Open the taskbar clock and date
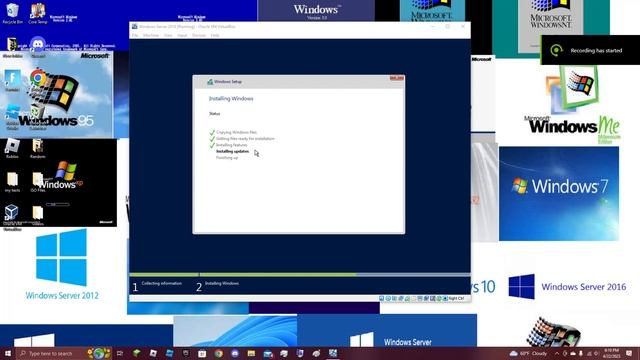Image resolution: width=640 pixels, height=360 pixels. pyautogui.click(x=611, y=353)
